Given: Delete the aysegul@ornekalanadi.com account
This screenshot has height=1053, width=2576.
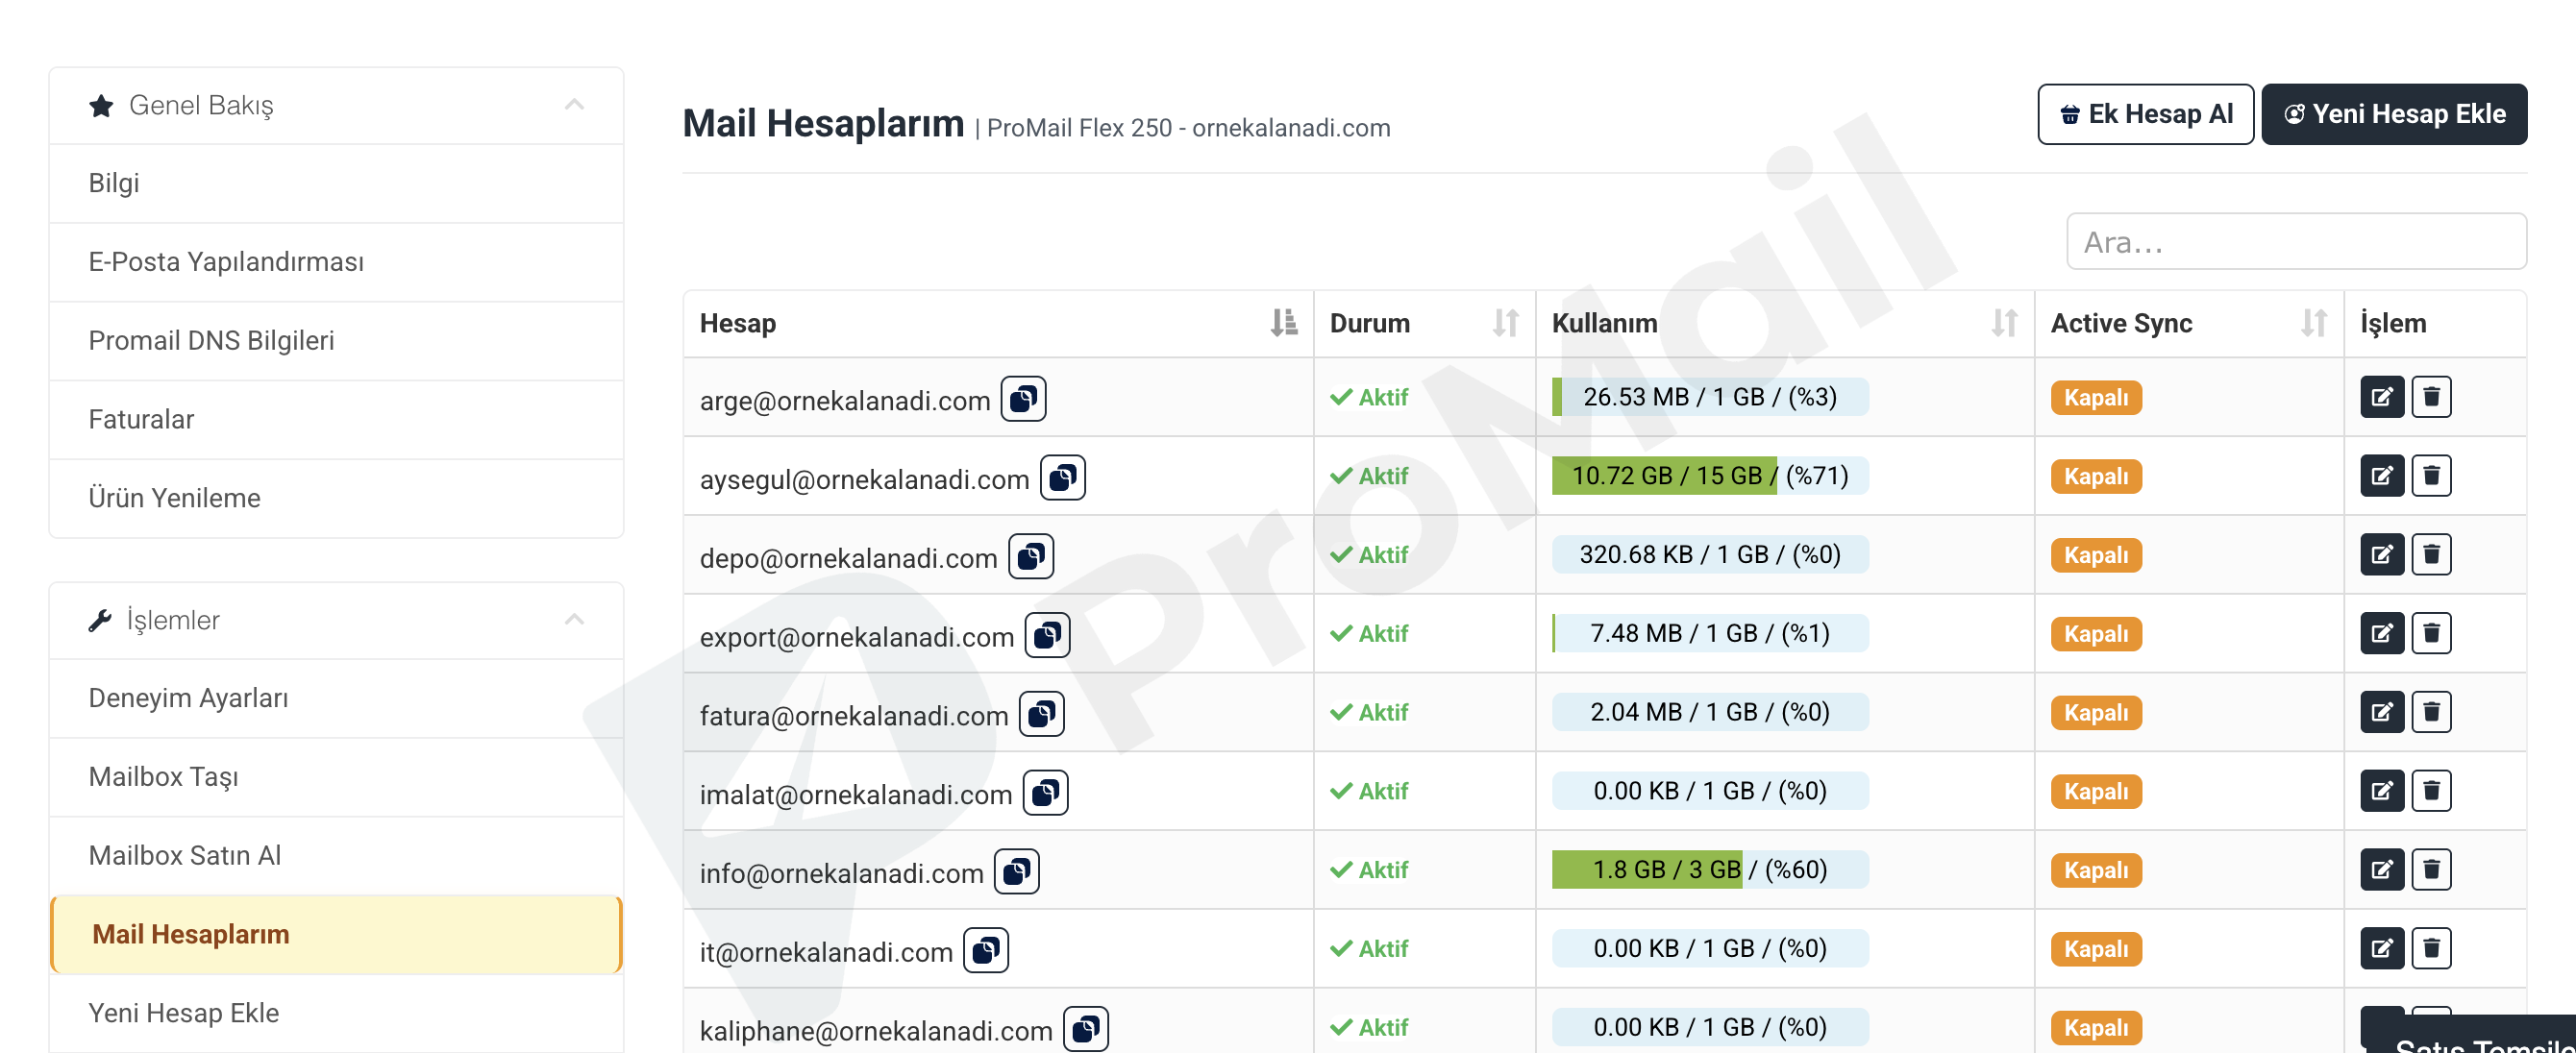Looking at the screenshot, I should tap(2431, 476).
